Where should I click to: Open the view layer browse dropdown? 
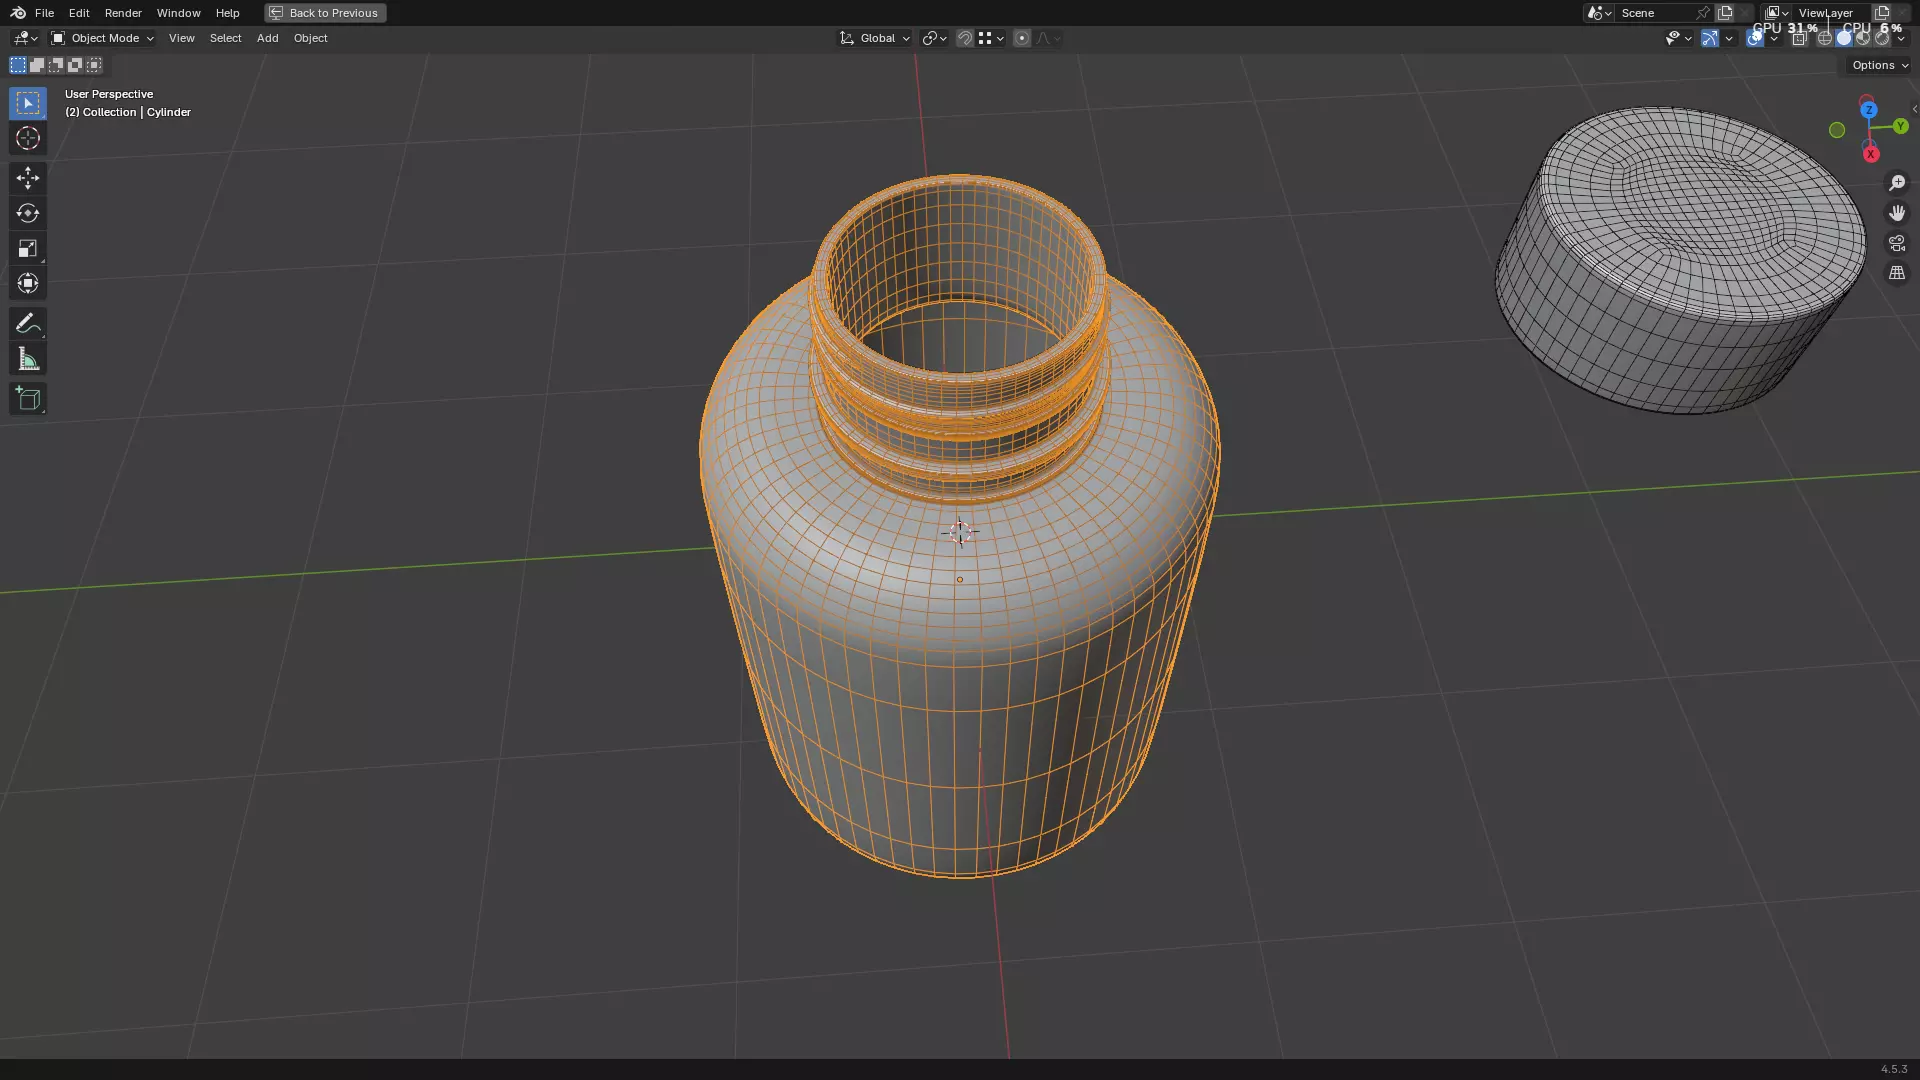coord(1777,13)
